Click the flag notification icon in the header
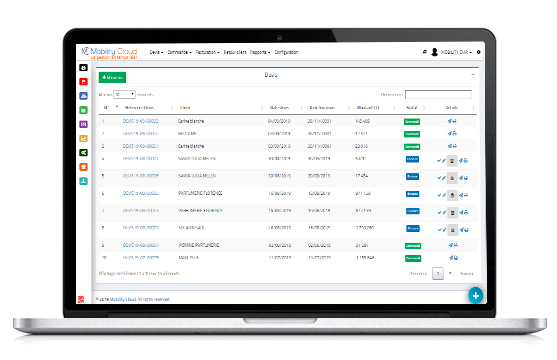Viewport: 557px width, 360px height. [x=424, y=52]
